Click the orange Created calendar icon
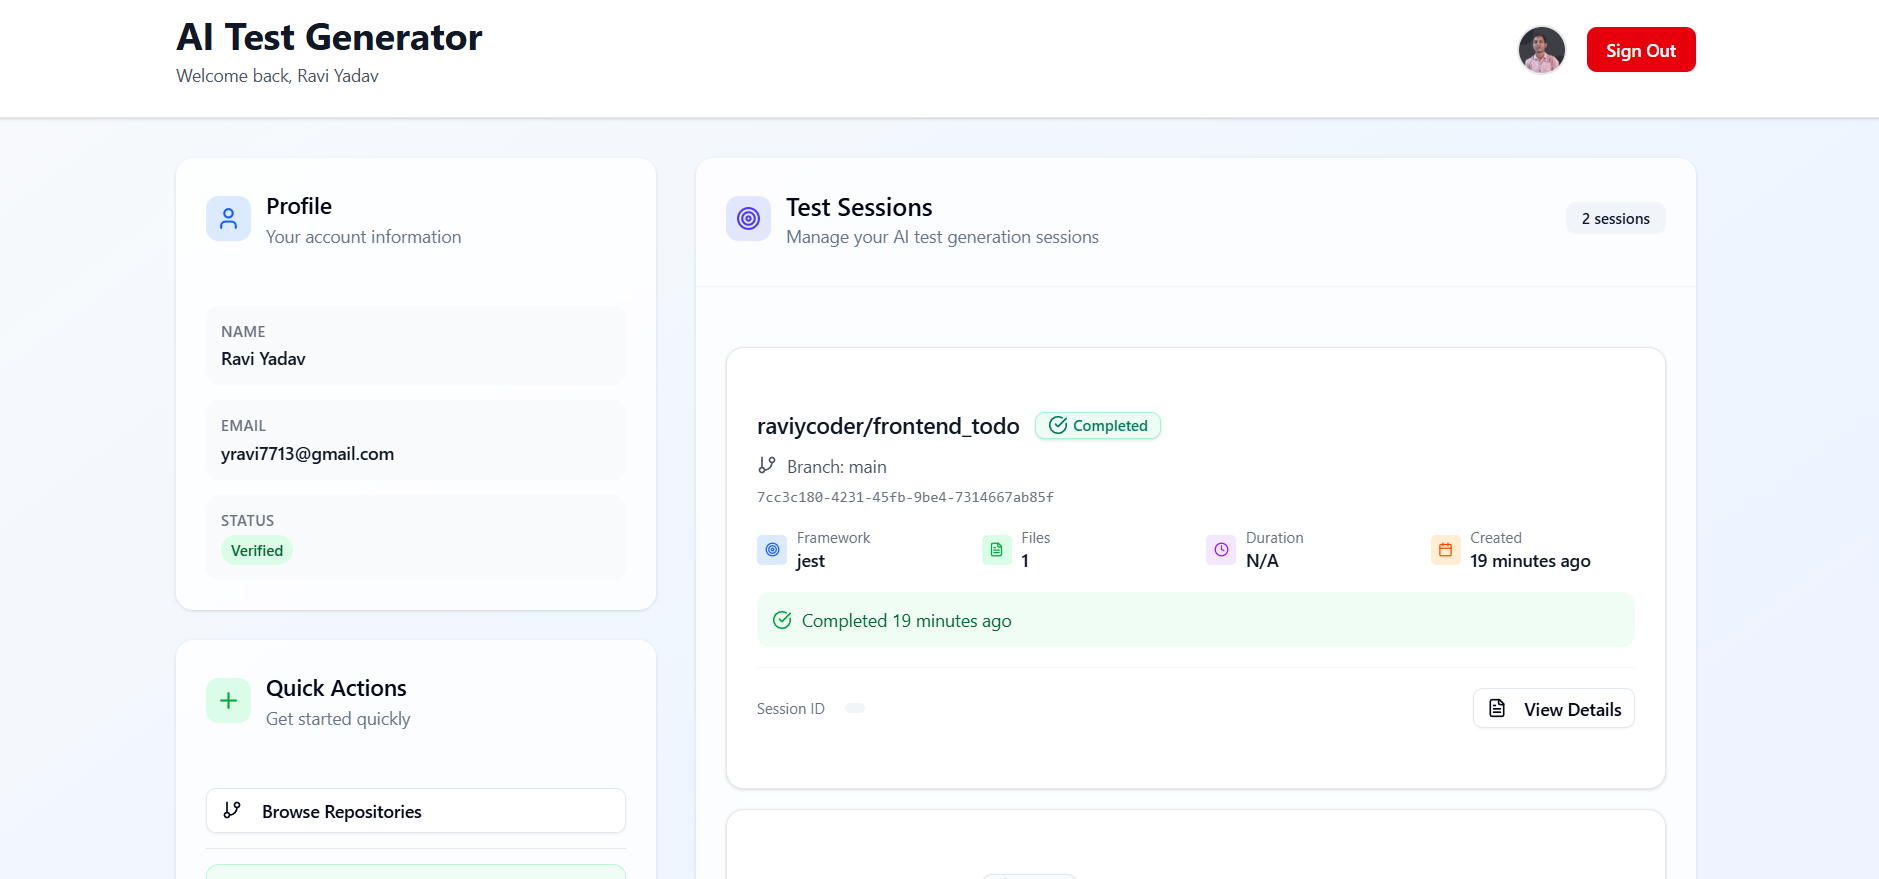This screenshot has width=1879, height=879. click(1445, 549)
